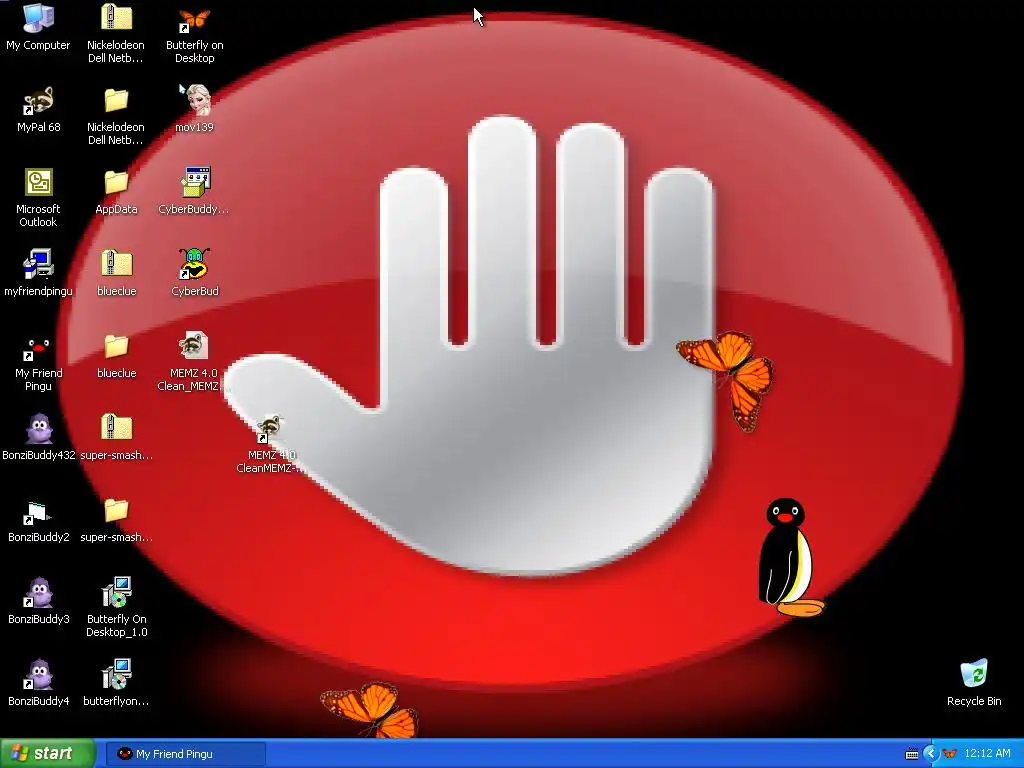Select the myfriendpingu installer icon

click(38, 273)
